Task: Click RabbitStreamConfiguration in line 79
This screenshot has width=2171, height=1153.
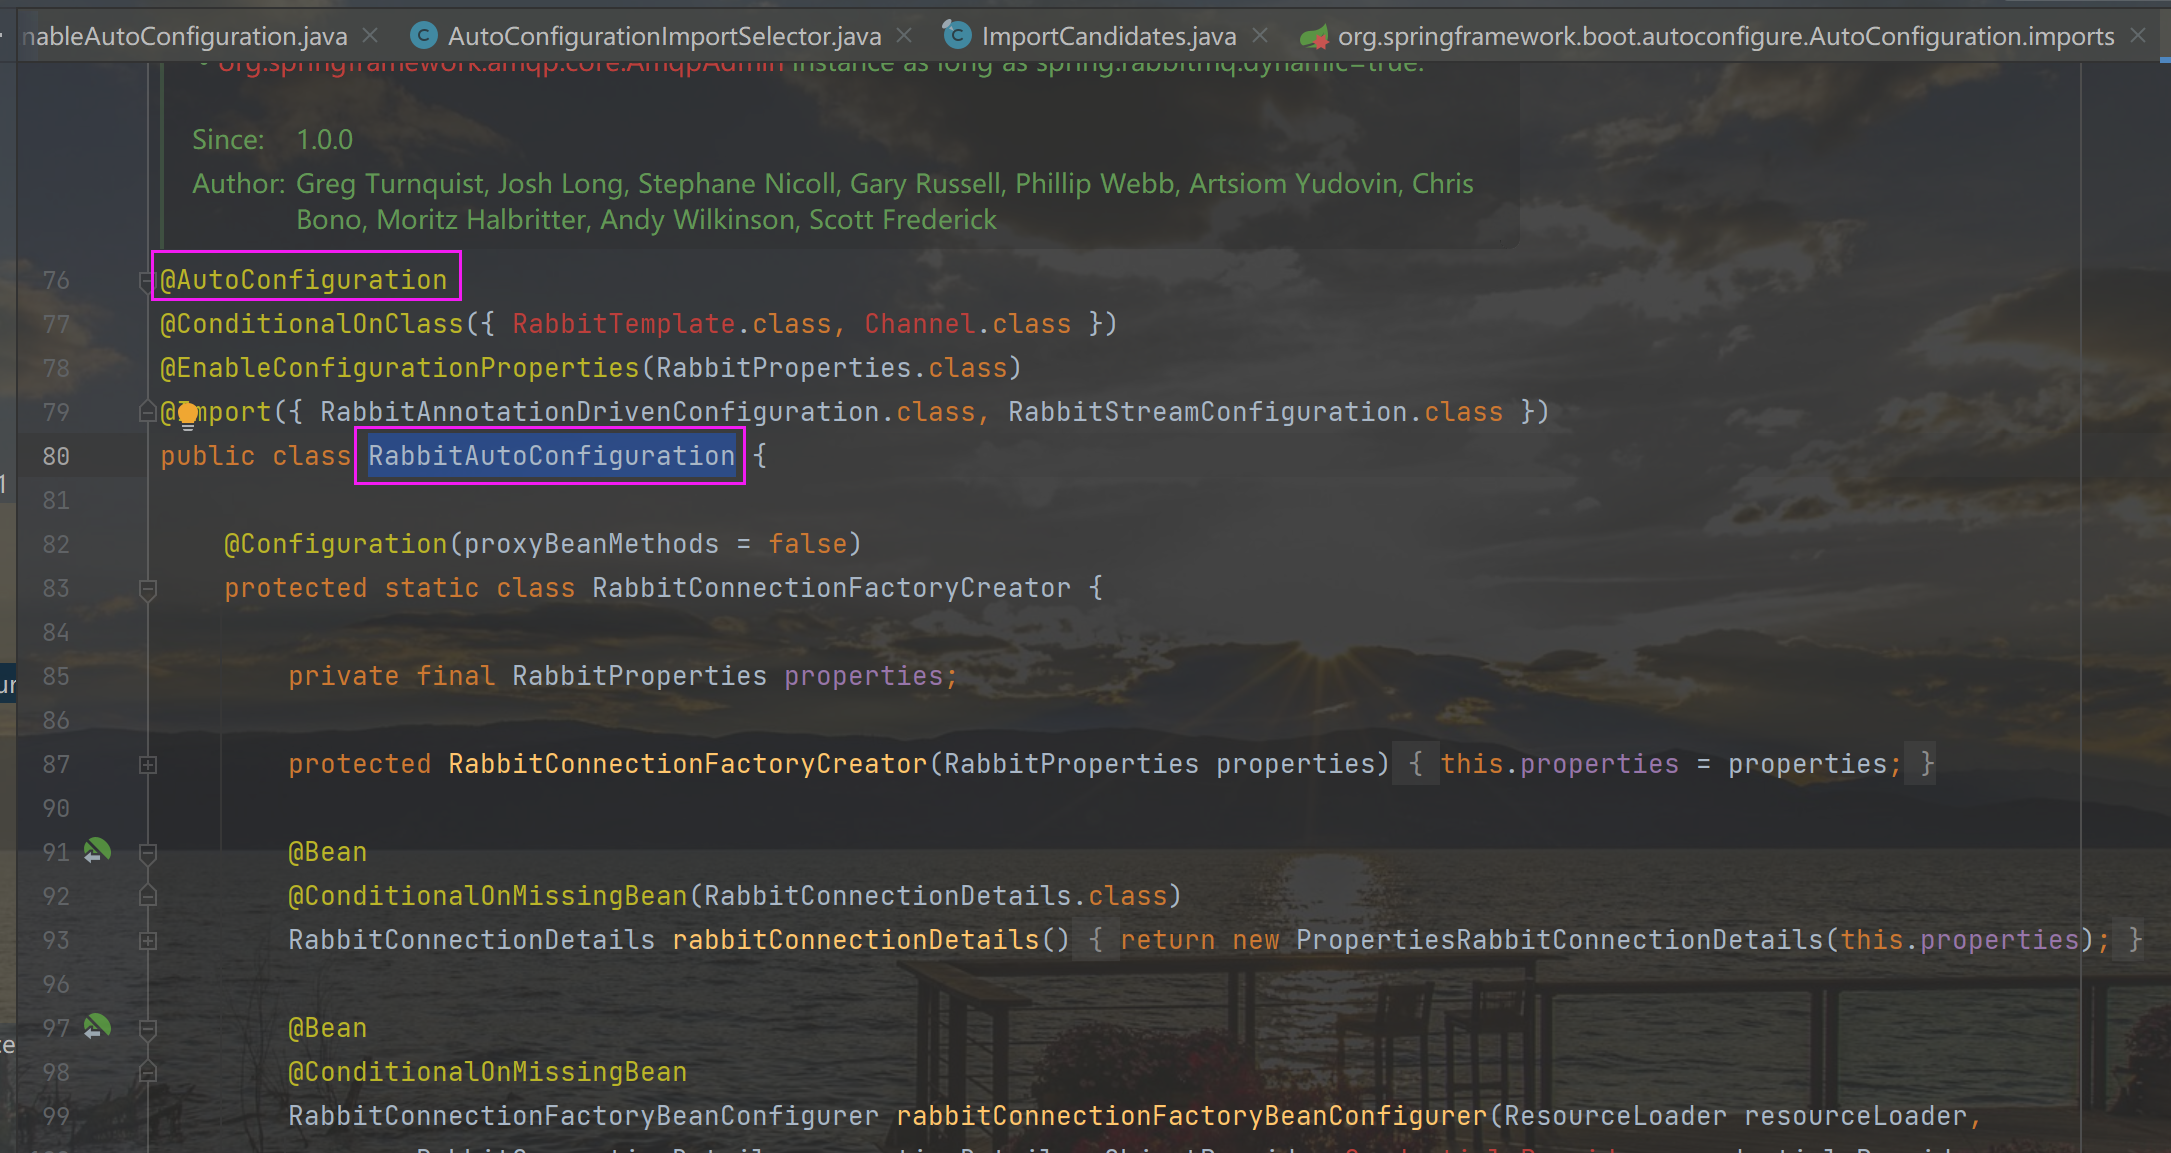Action: click(x=1208, y=412)
